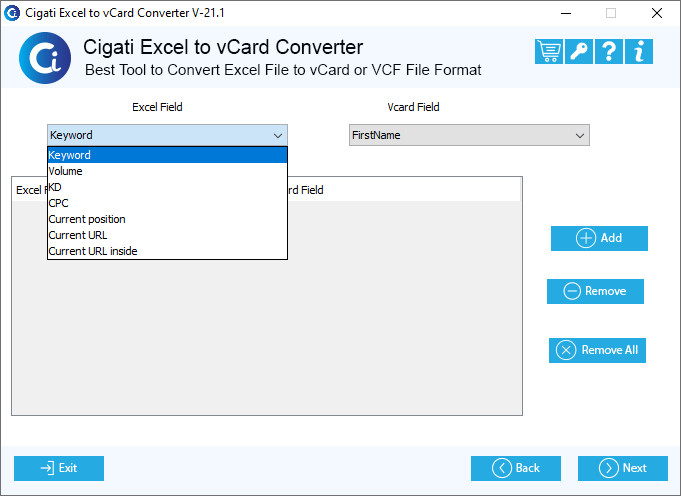Click the title bar app icon
The height and width of the screenshot is (496, 681).
(x=12, y=13)
